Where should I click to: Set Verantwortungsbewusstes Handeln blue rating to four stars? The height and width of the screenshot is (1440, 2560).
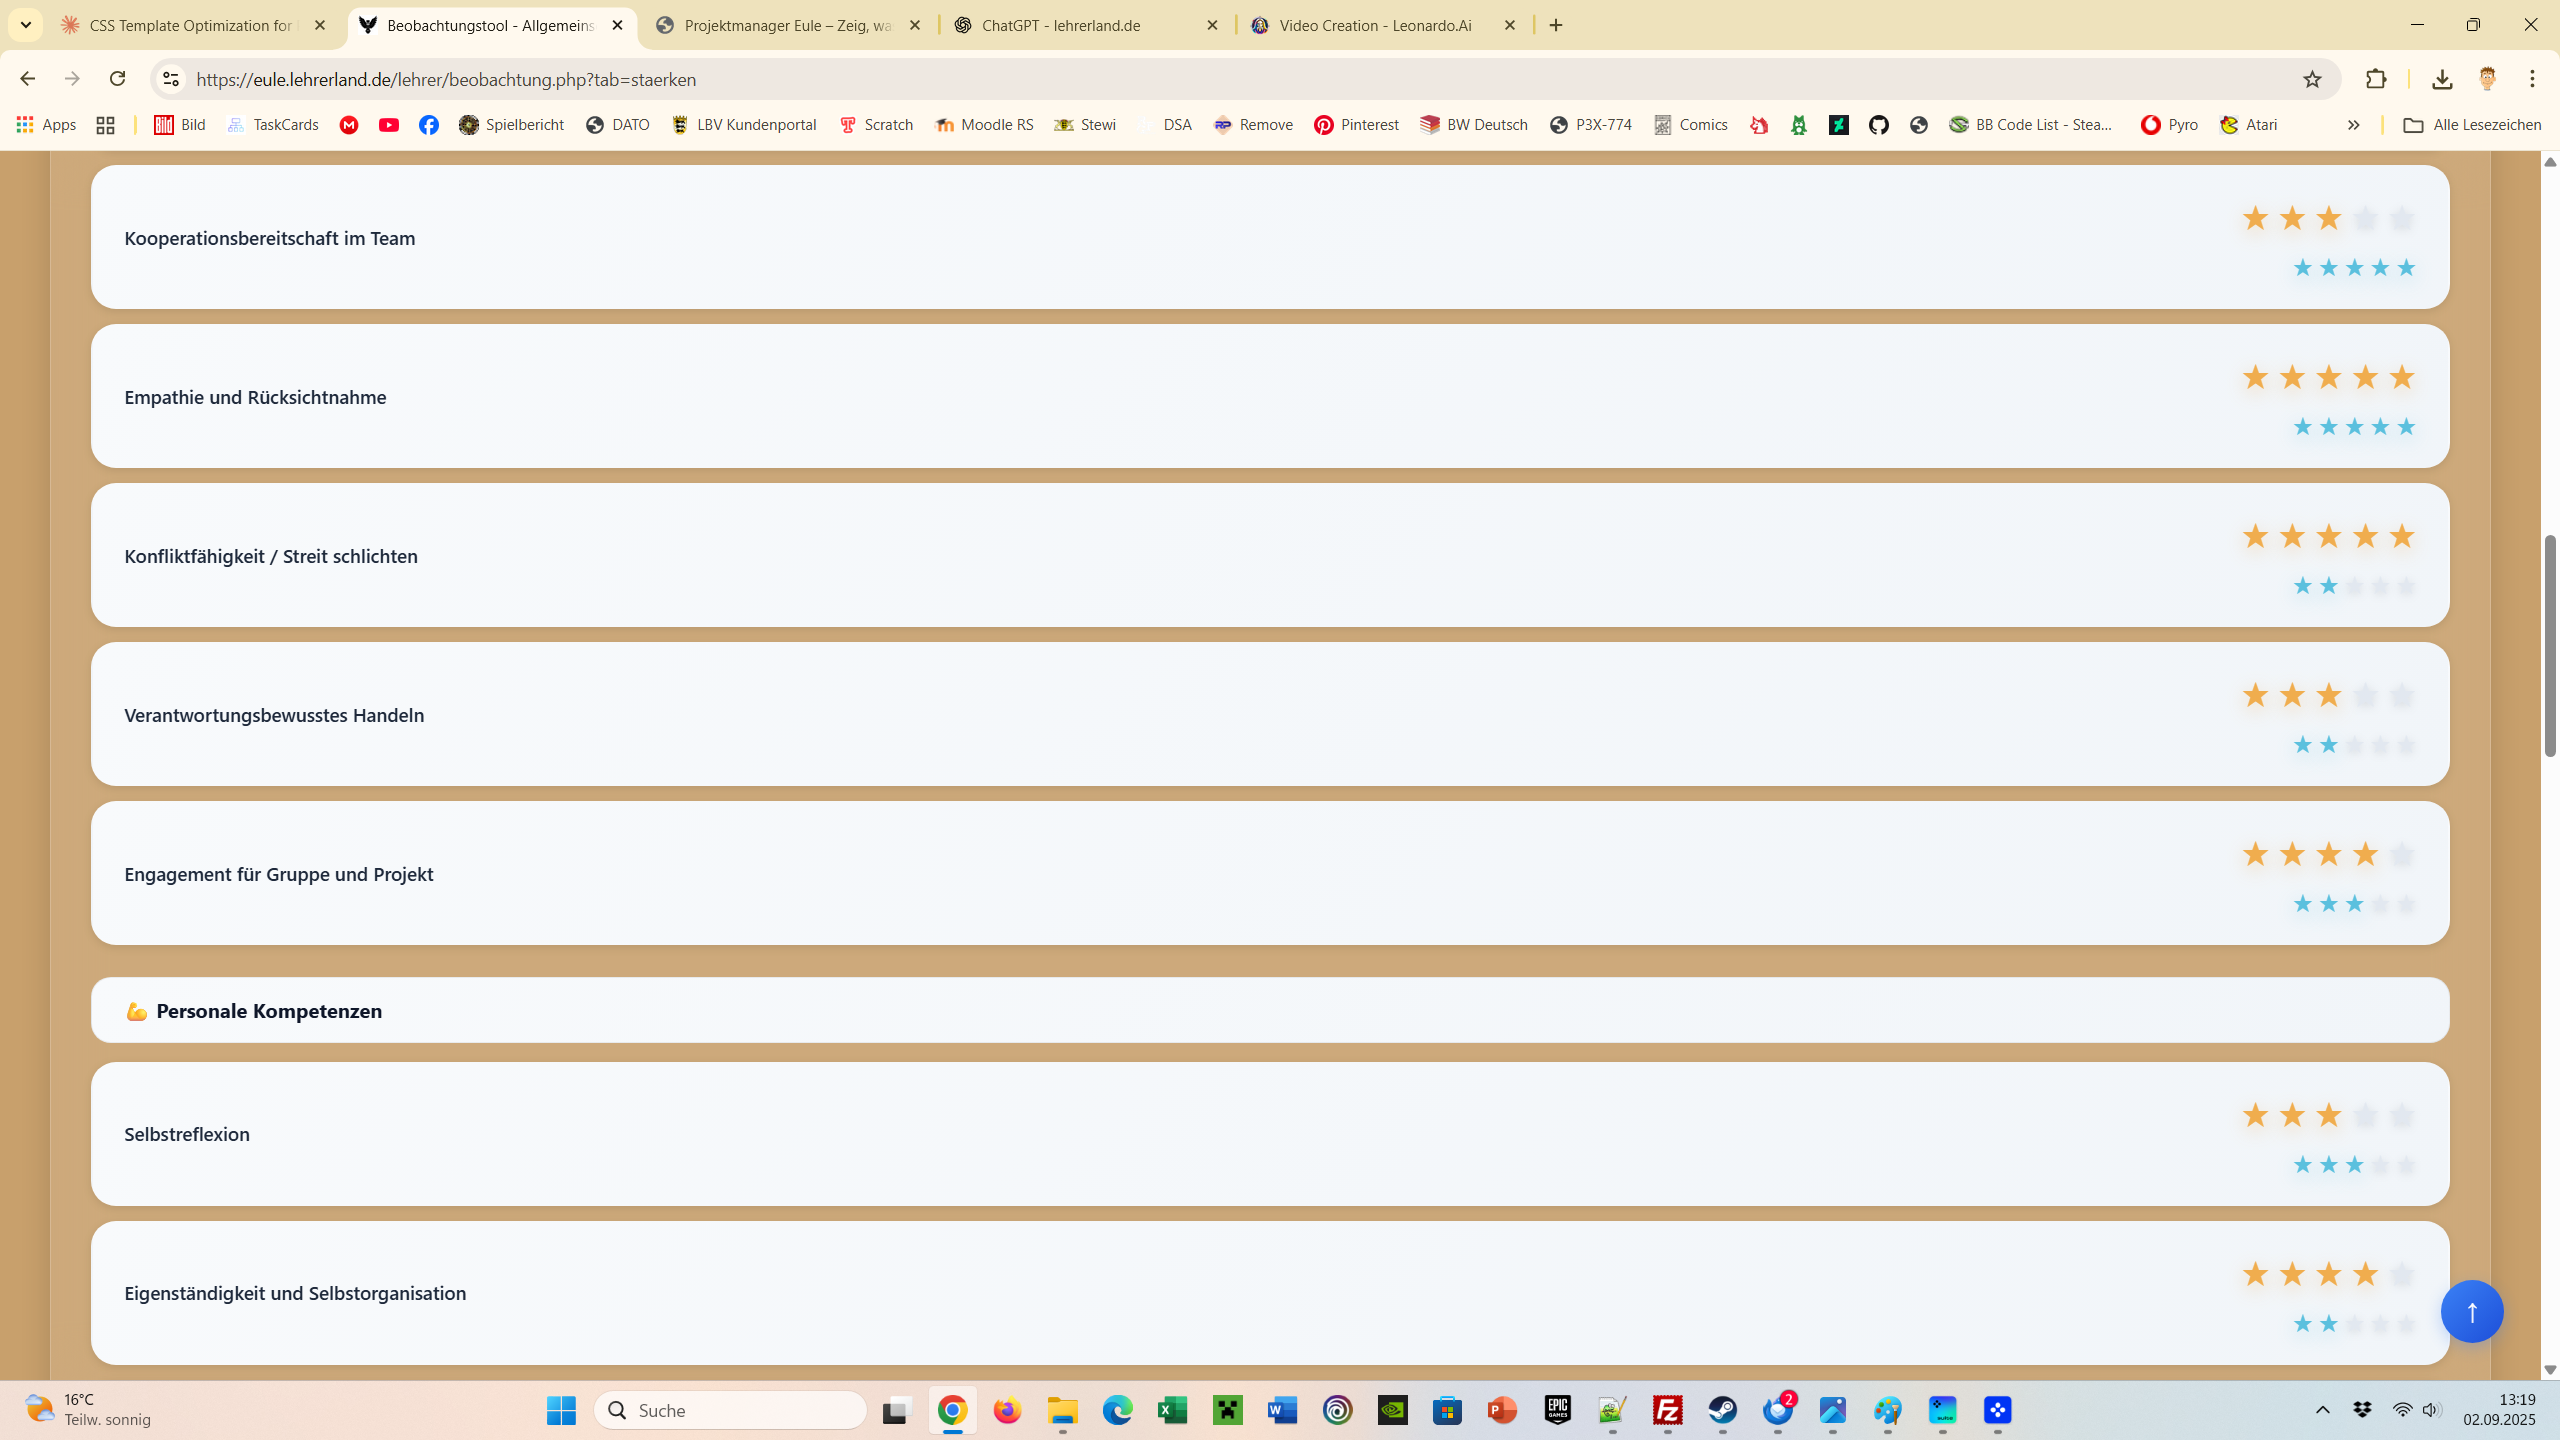[2380, 745]
